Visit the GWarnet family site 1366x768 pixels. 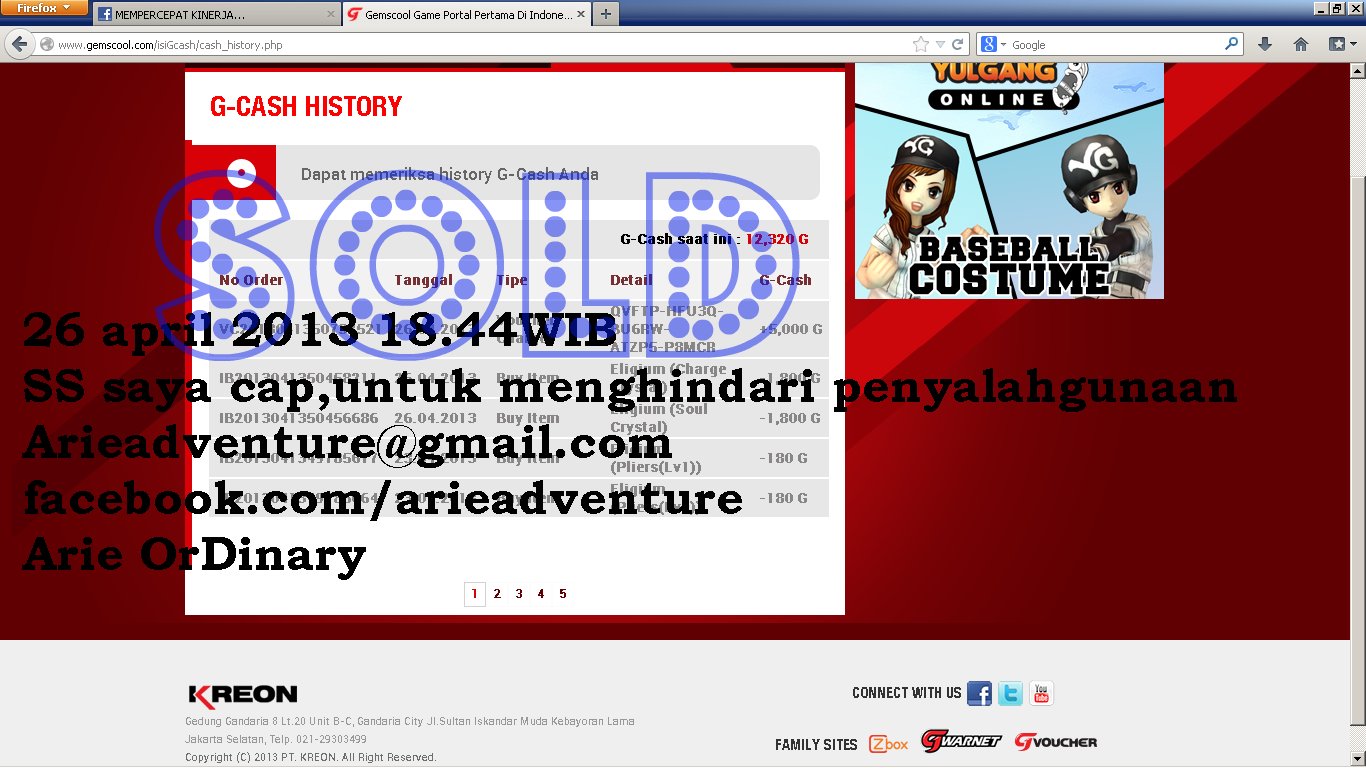pyautogui.click(x=961, y=742)
